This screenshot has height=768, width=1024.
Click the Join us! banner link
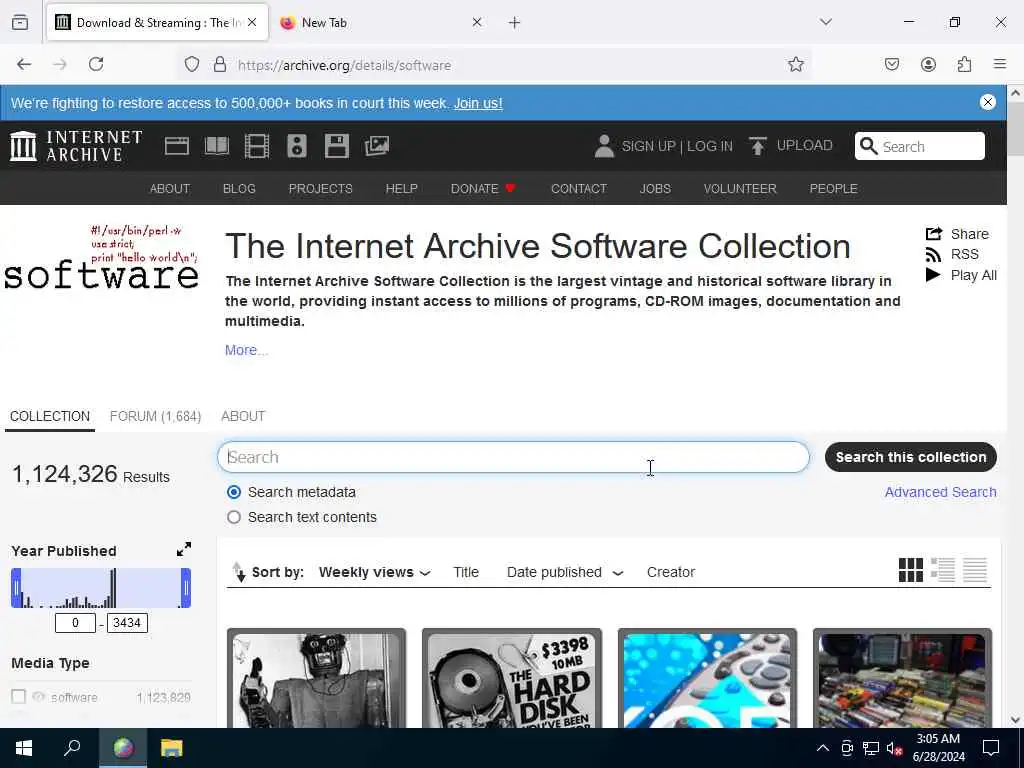(478, 103)
